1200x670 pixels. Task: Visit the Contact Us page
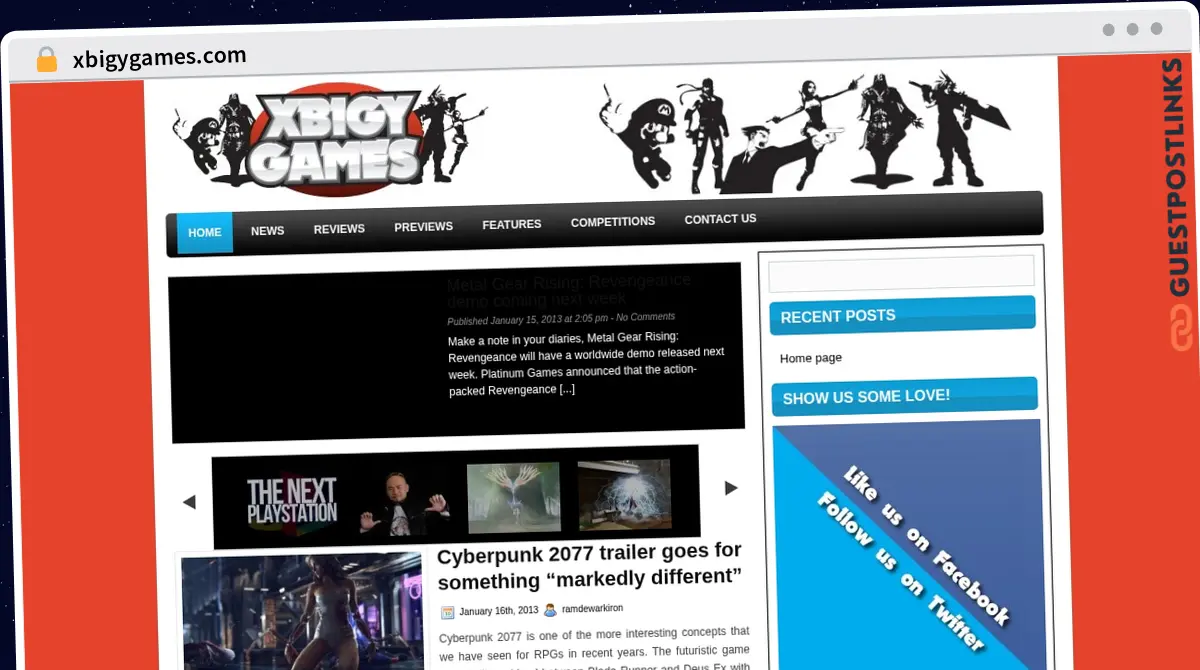click(720, 219)
